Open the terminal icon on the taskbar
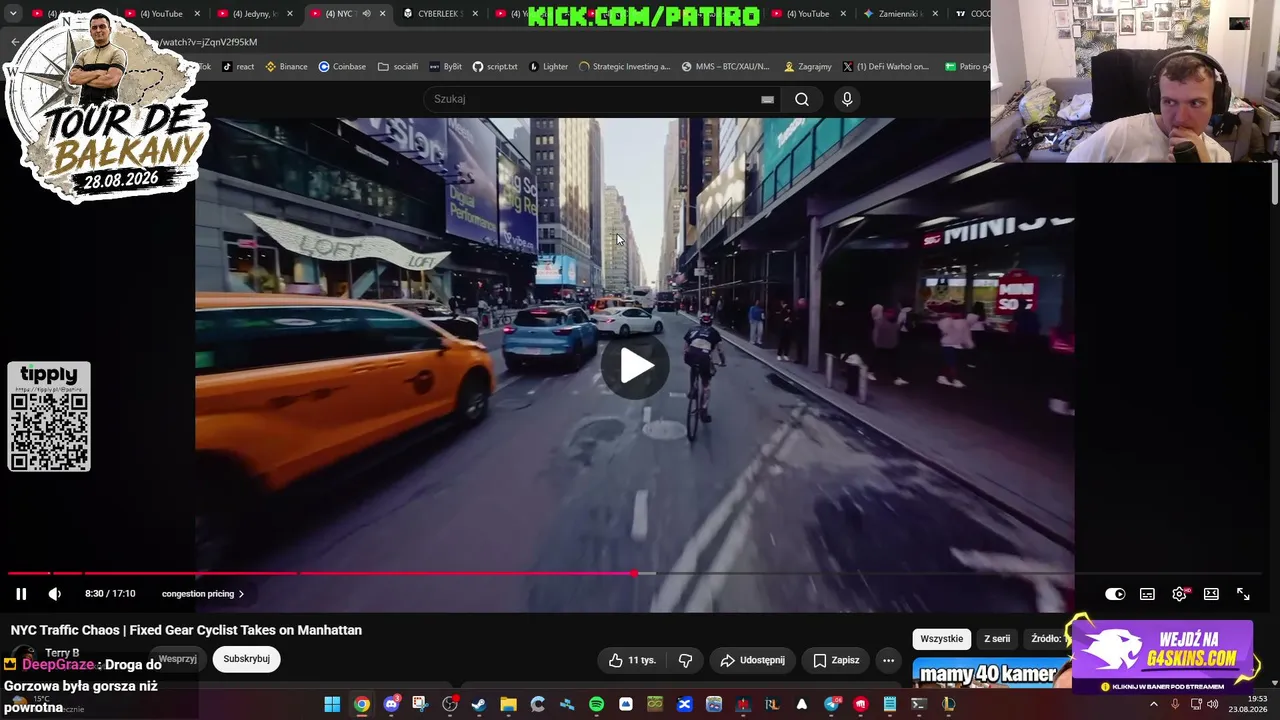 click(x=918, y=705)
